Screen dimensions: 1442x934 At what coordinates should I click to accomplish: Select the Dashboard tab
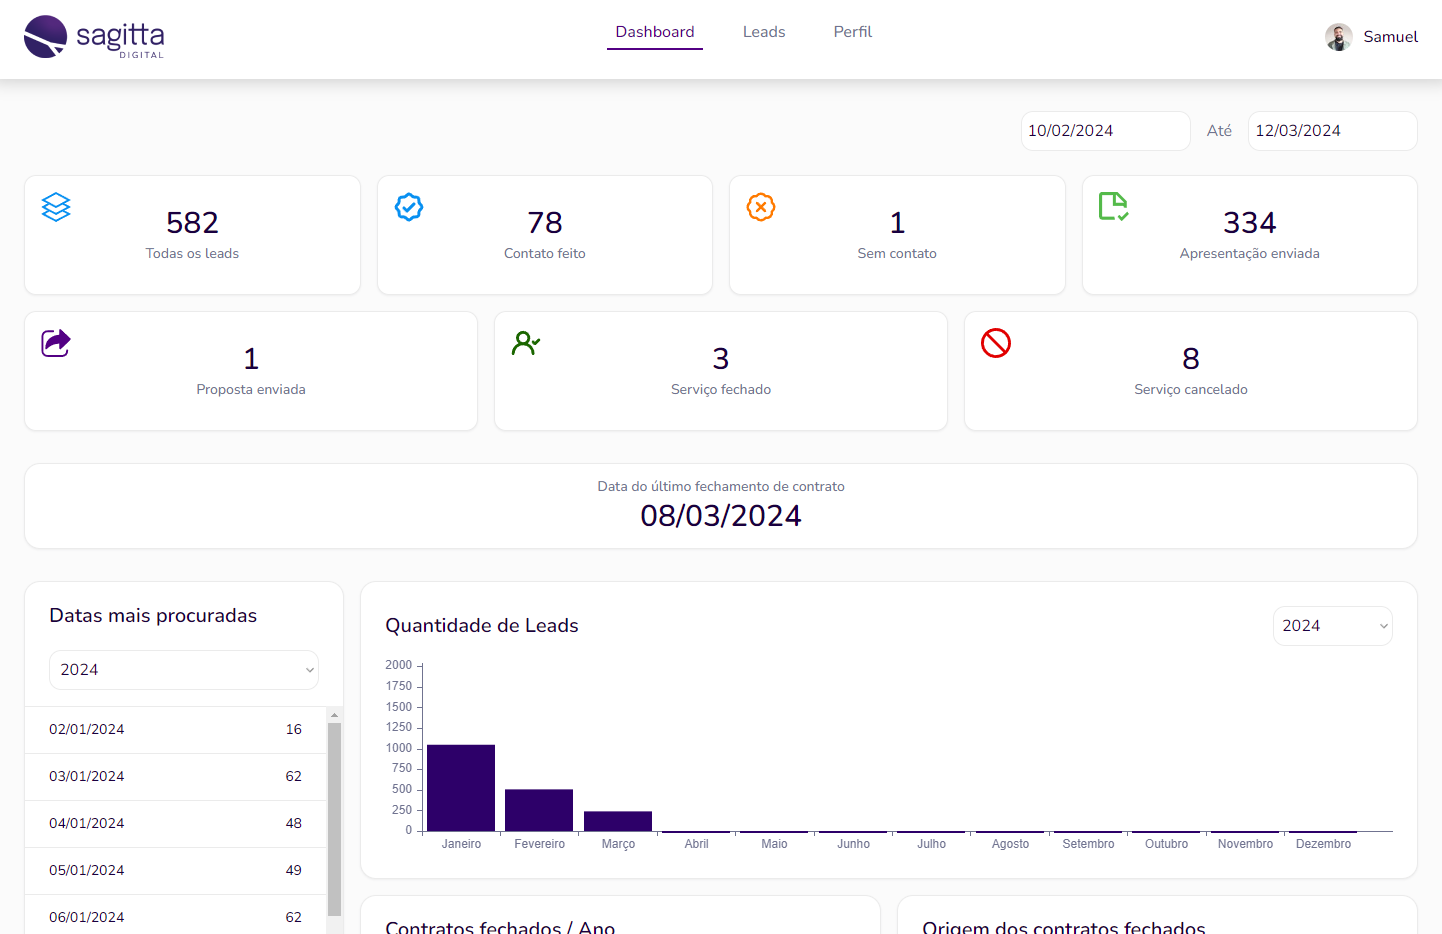pos(655,32)
